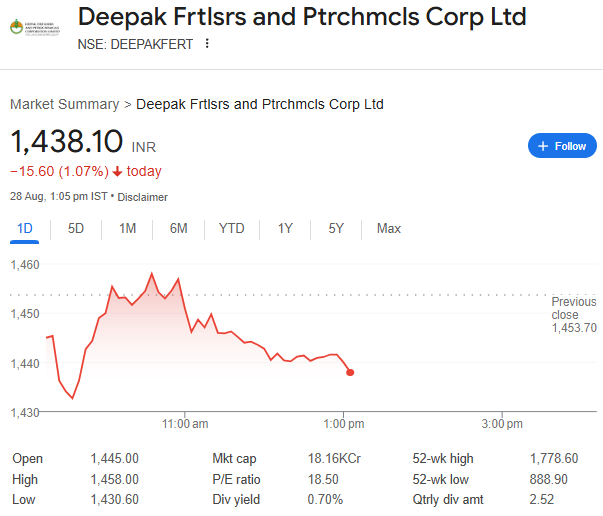Click the NSE: DEEPAKFERT ticker text
The width and height of the screenshot is (603, 516).
134,44
